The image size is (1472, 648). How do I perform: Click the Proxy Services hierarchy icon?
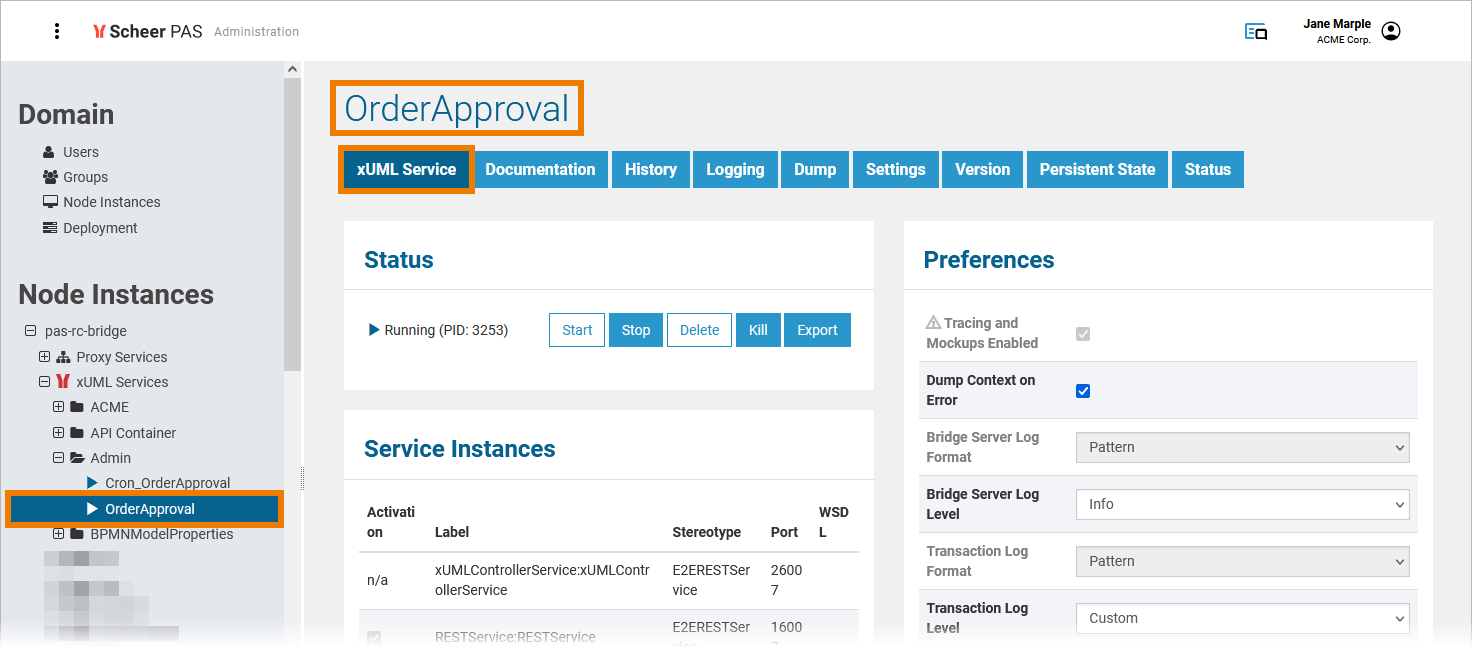point(63,357)
